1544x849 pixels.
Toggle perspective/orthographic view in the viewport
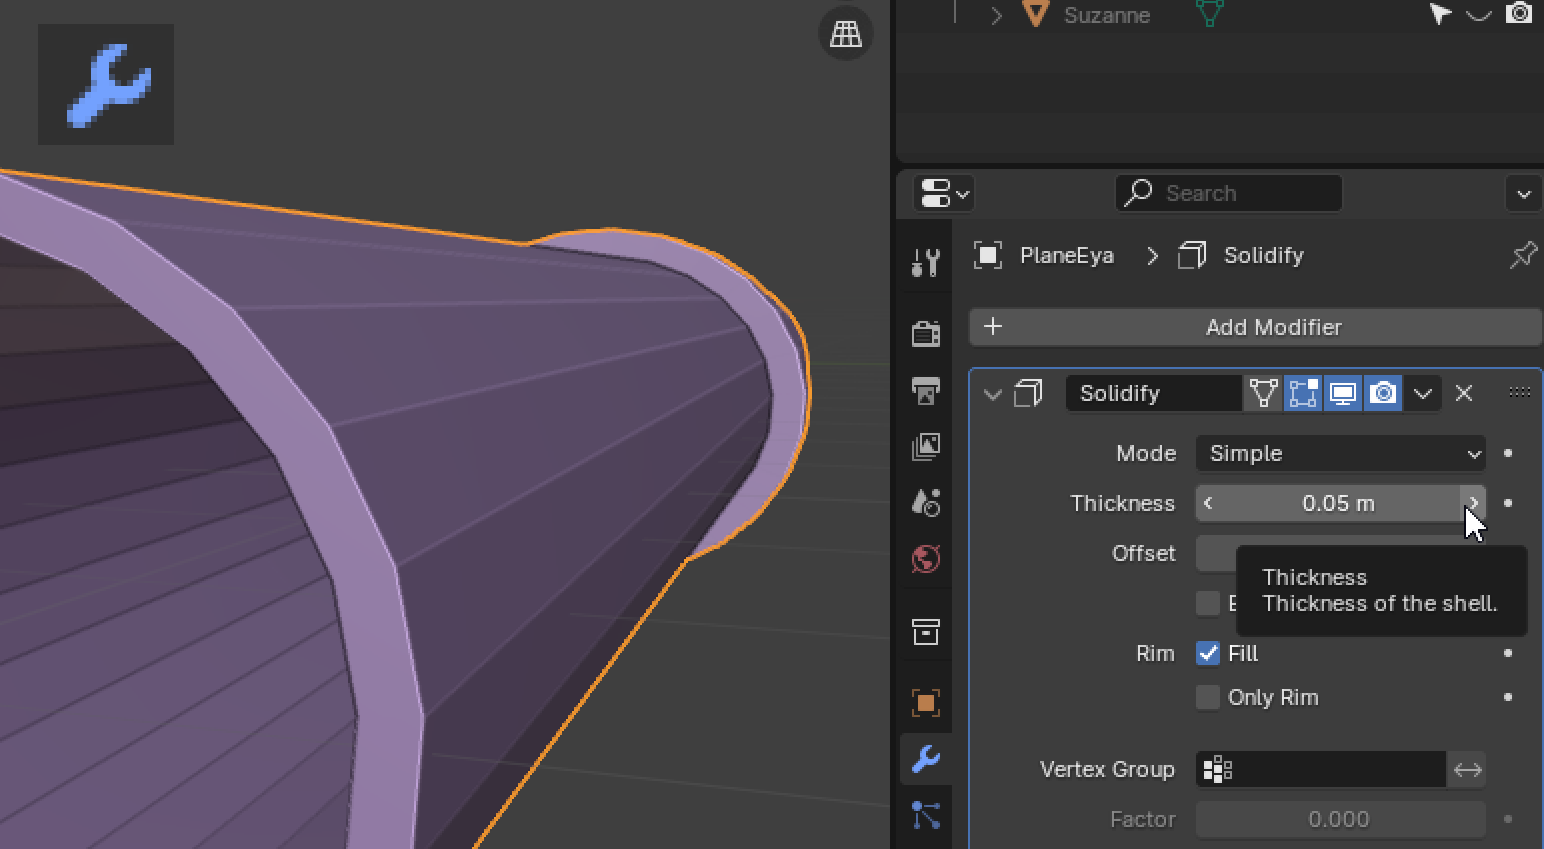(x=846, y=34)
